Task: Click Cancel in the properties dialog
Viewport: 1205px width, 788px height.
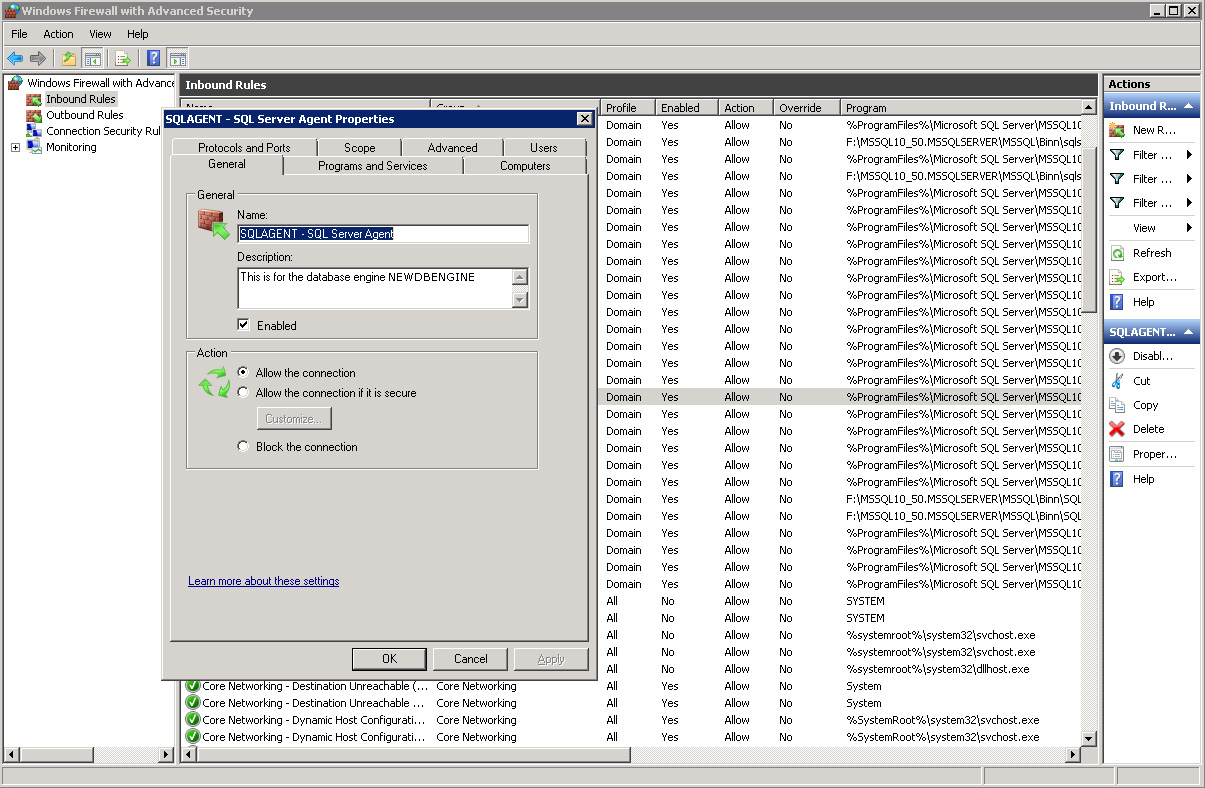Action: point(470,659)
